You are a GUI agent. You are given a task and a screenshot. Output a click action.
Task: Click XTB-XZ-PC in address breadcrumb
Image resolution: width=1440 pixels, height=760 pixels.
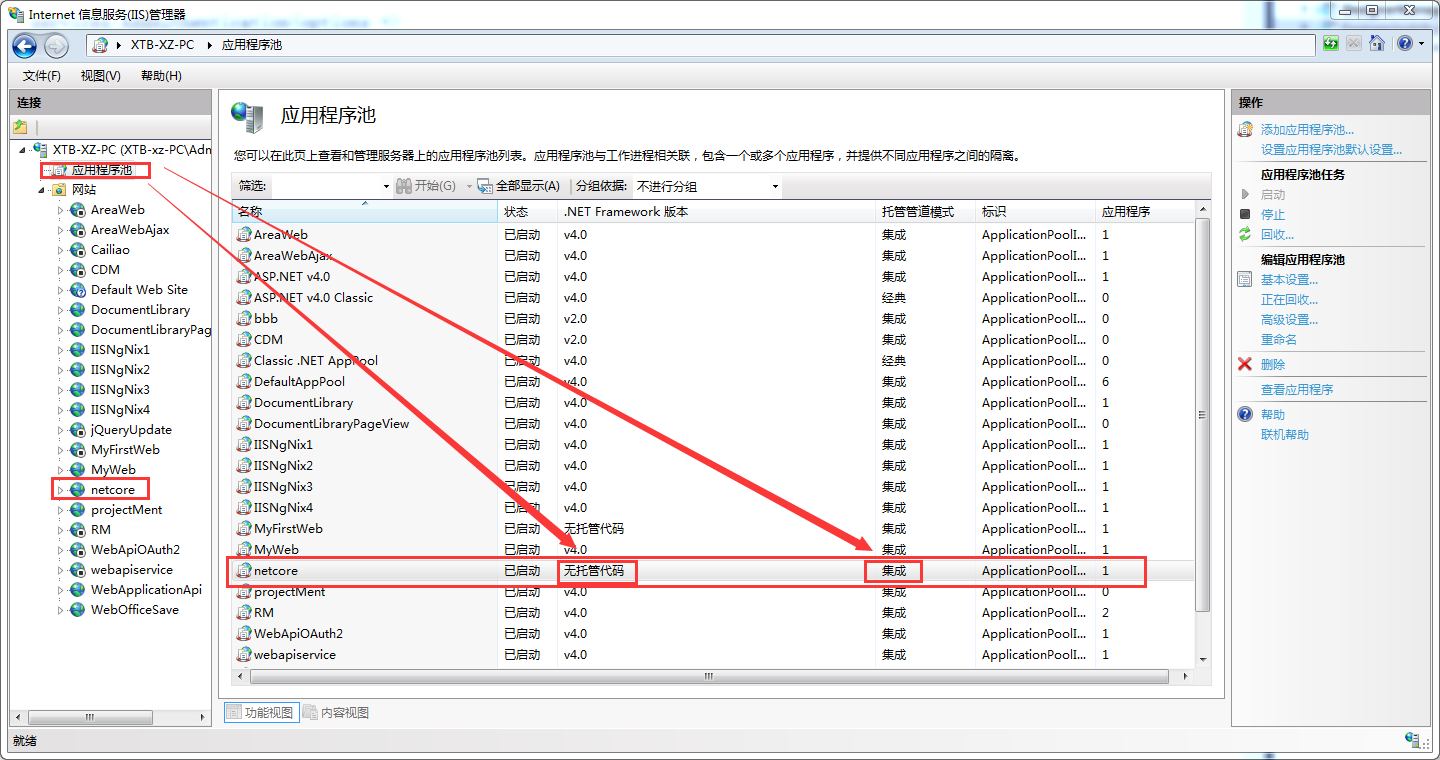[163, 45]
